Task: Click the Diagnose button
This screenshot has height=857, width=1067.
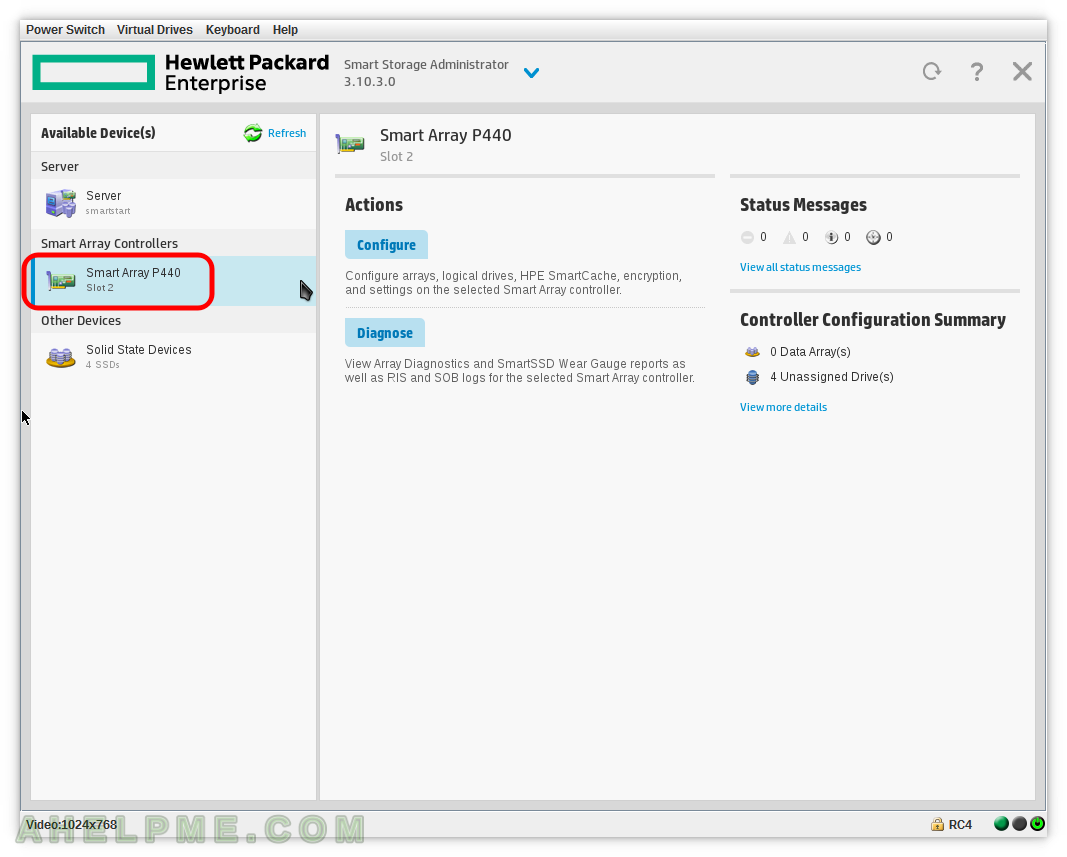Action: tap(384, 333)
